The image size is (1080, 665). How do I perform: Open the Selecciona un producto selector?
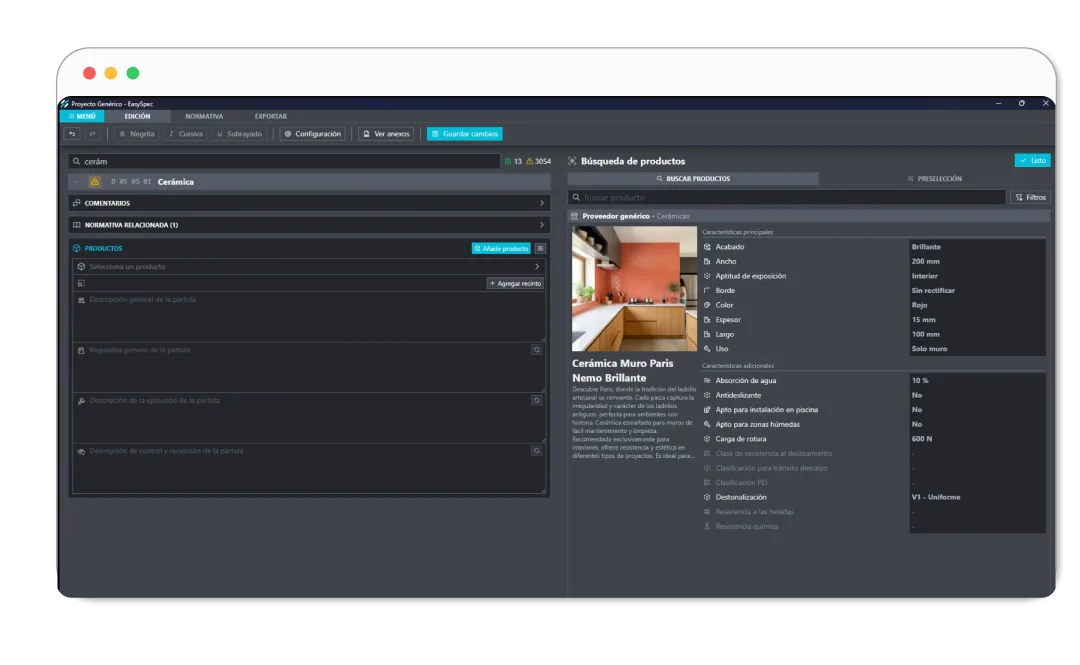click(309, 267)
